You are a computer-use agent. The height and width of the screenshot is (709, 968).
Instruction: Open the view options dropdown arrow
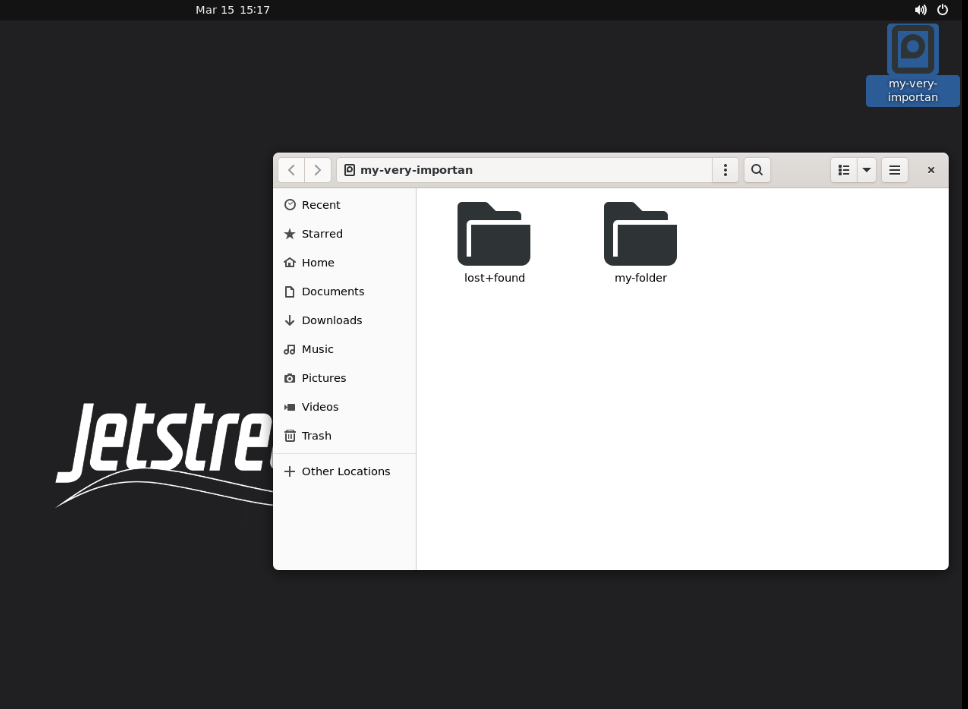coord(866,170)
